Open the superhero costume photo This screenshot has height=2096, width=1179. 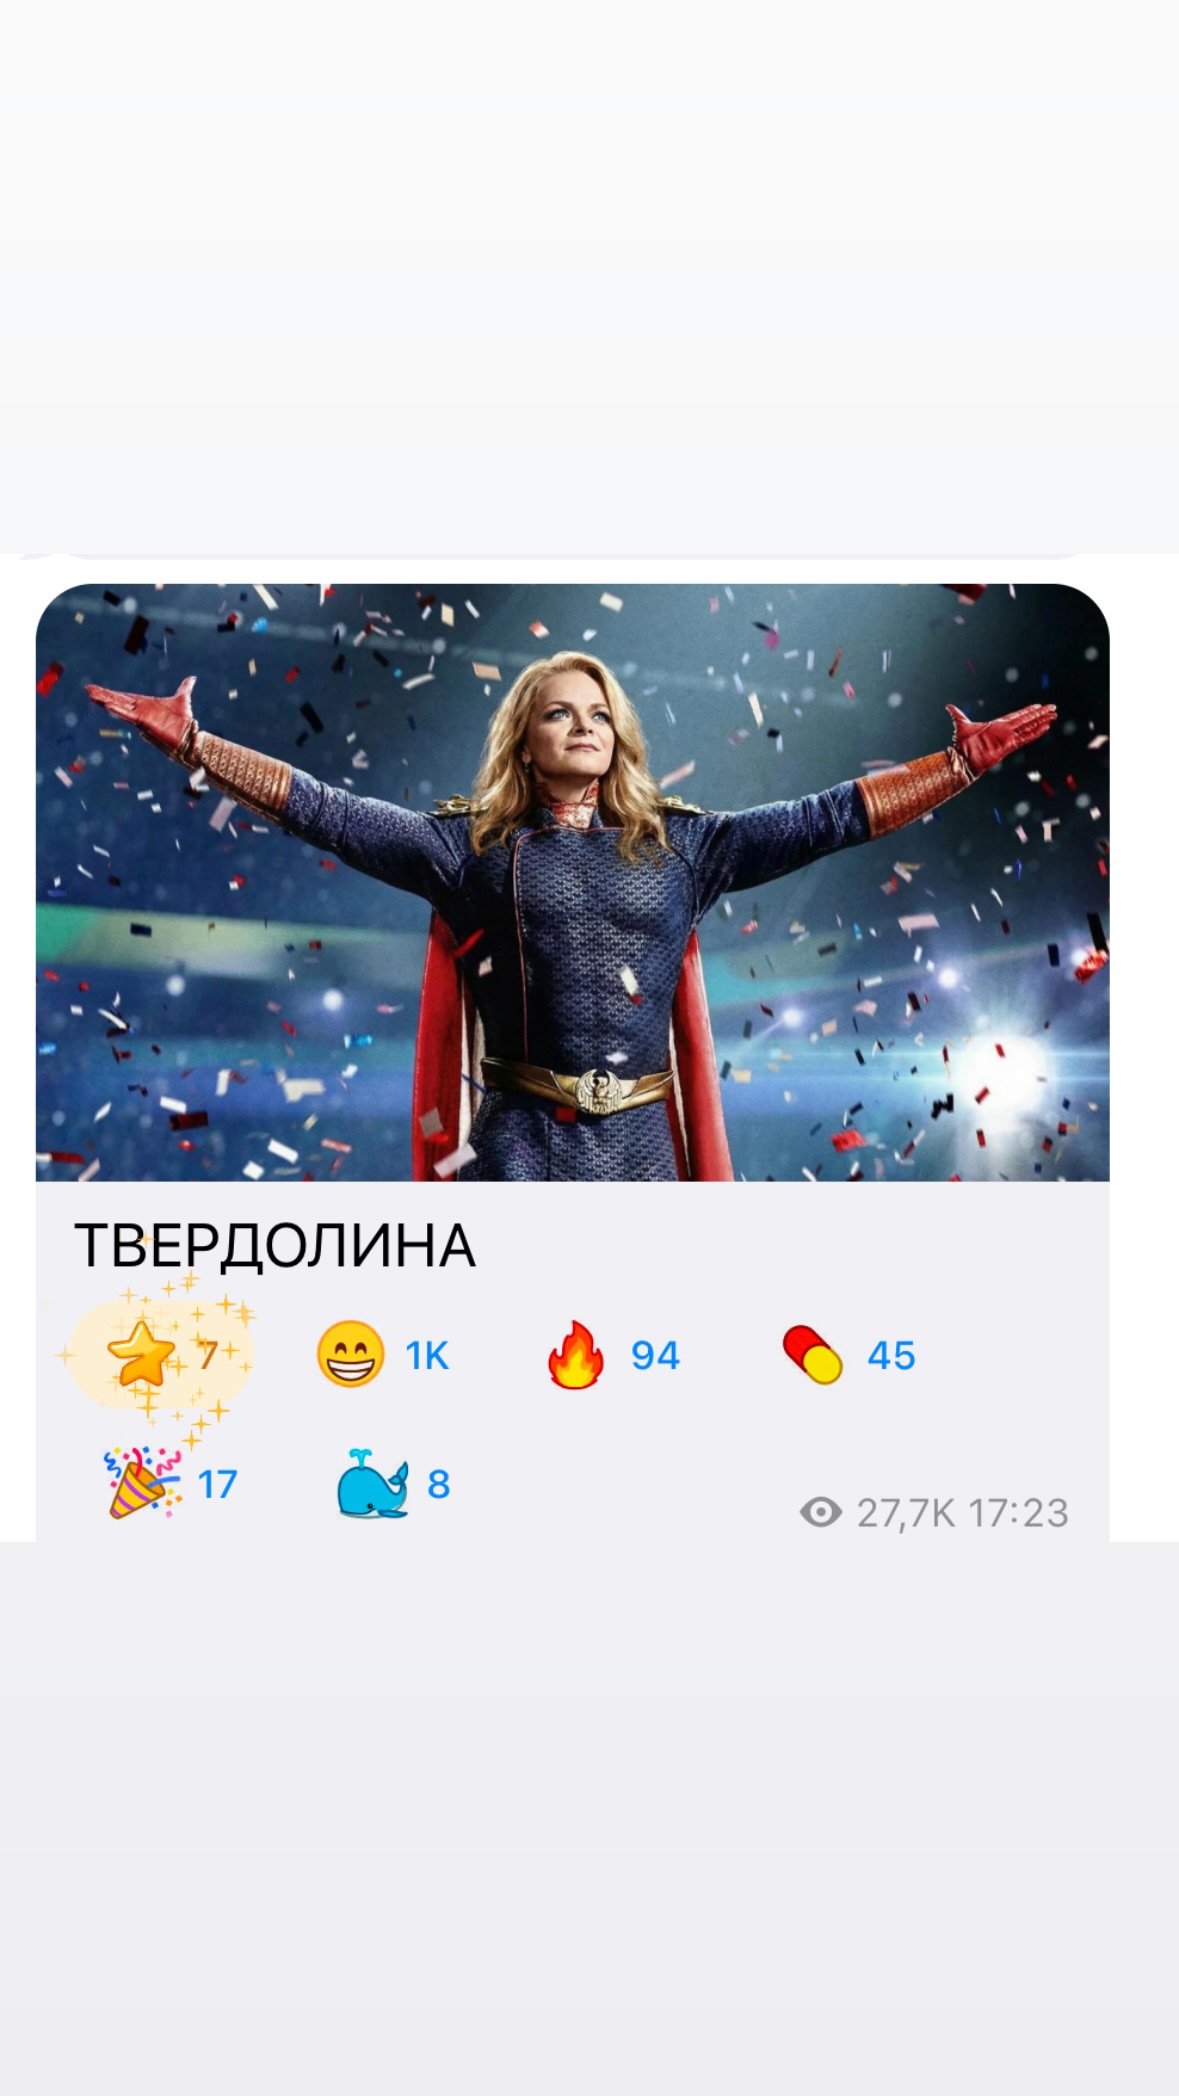pyautogui.click(x=572, y=882)
